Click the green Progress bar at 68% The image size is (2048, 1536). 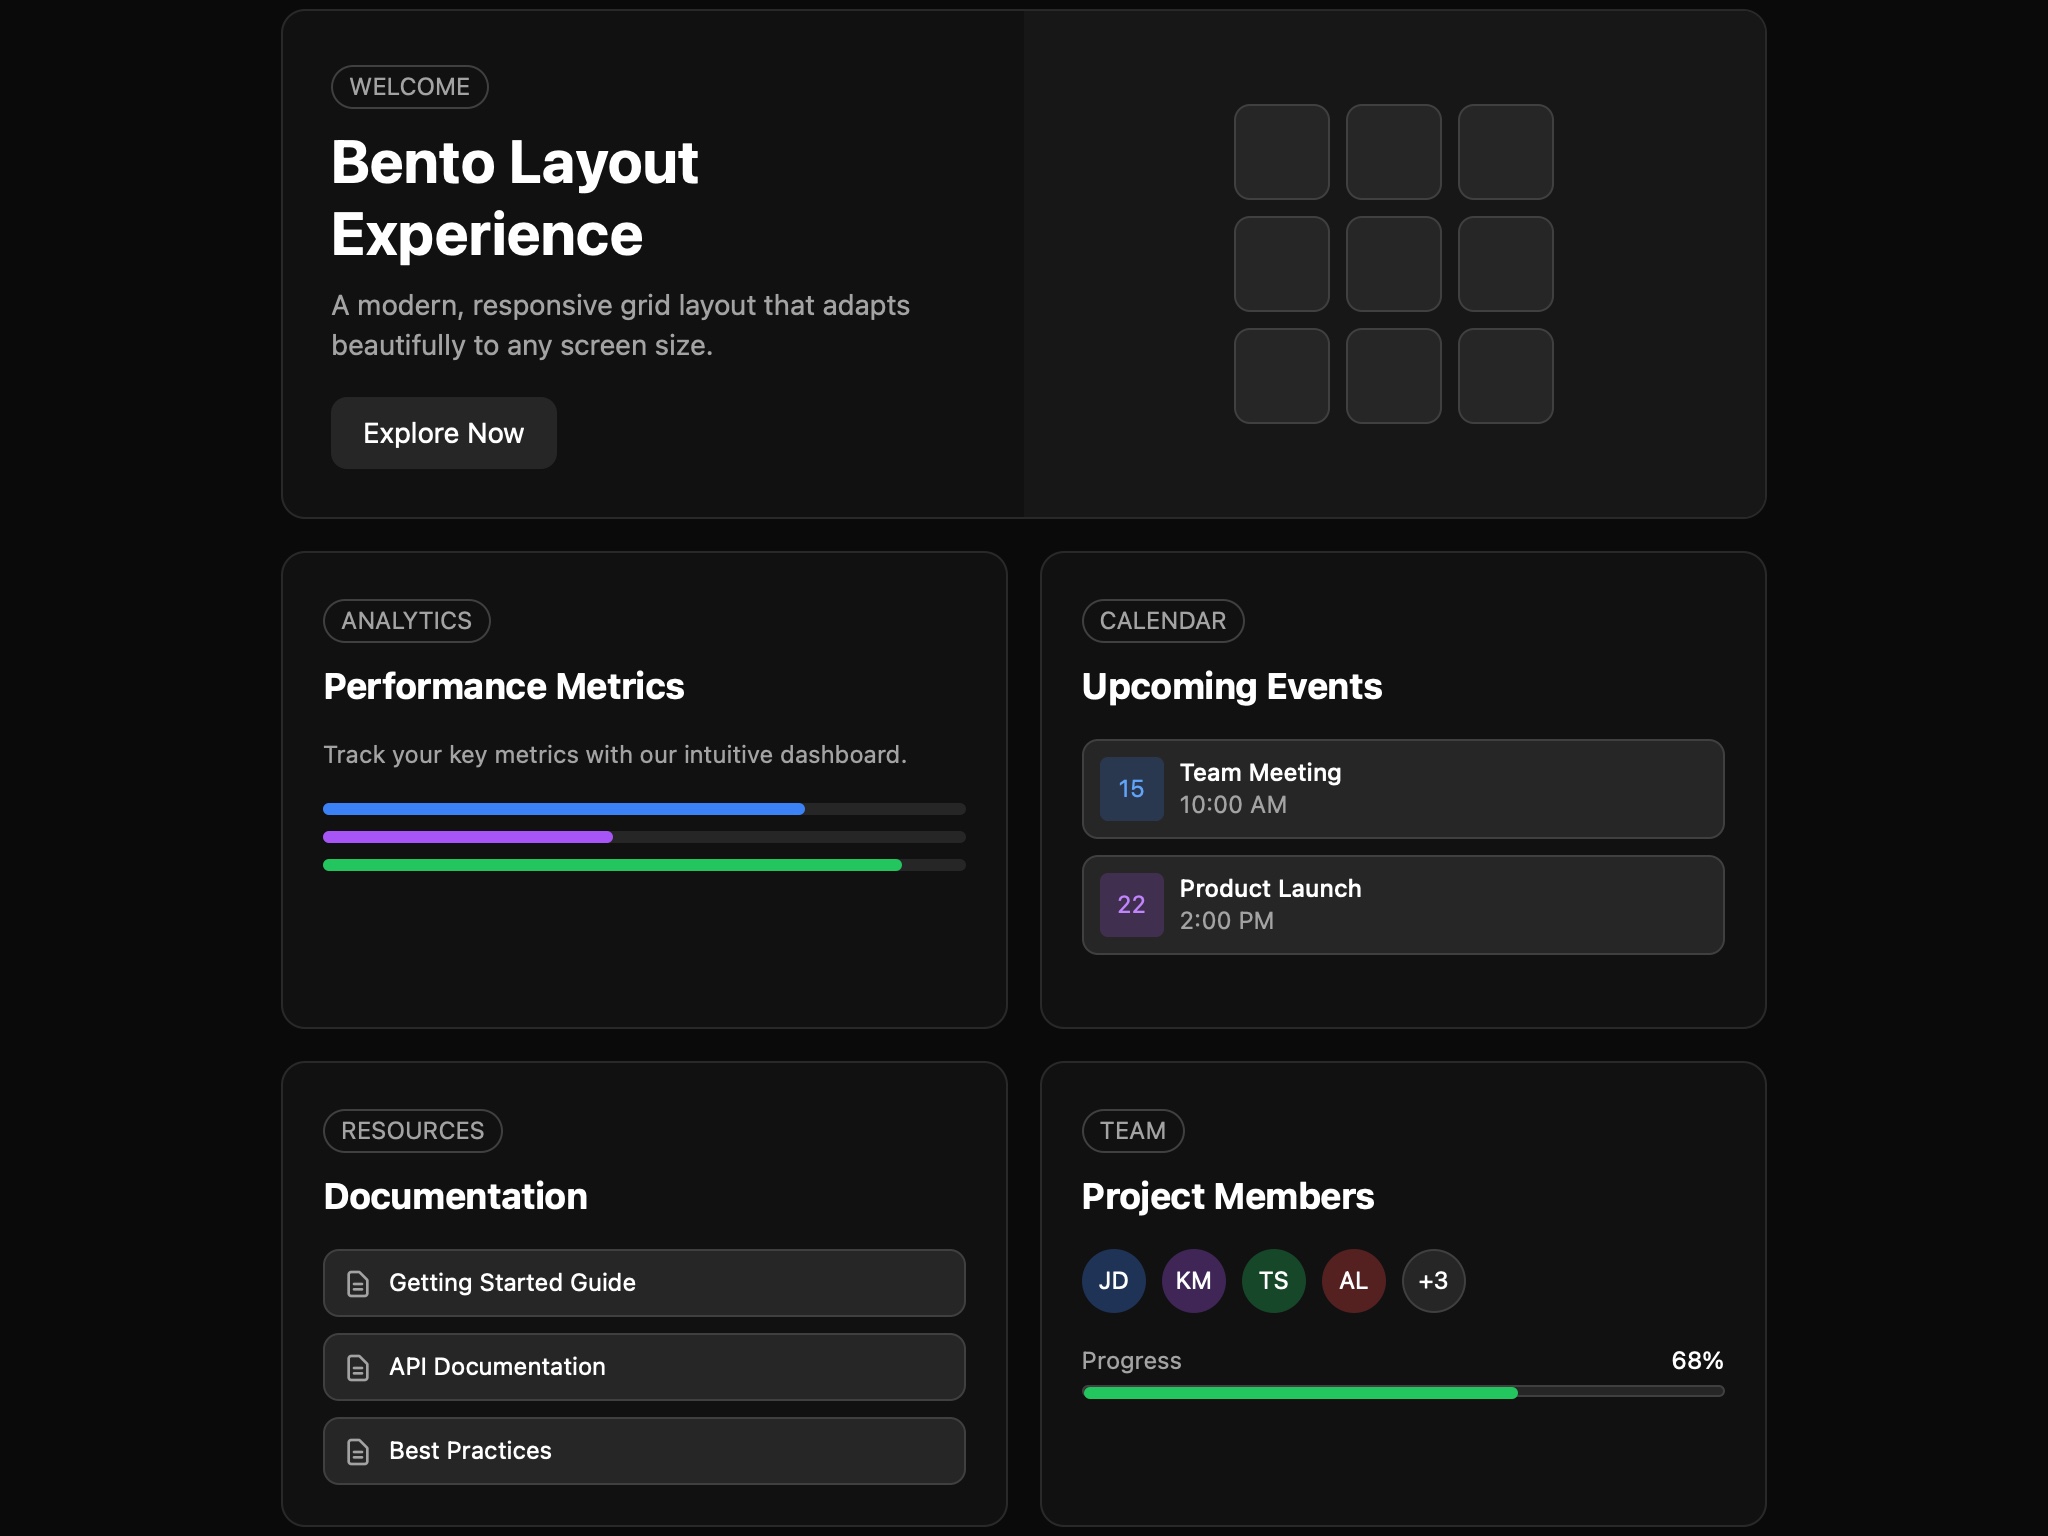[1300, 1392]
